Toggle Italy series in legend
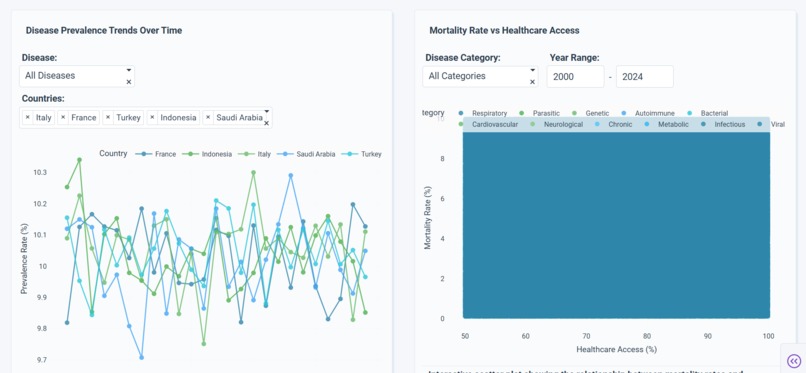This screenshot has width=806, height=373. 254,154
